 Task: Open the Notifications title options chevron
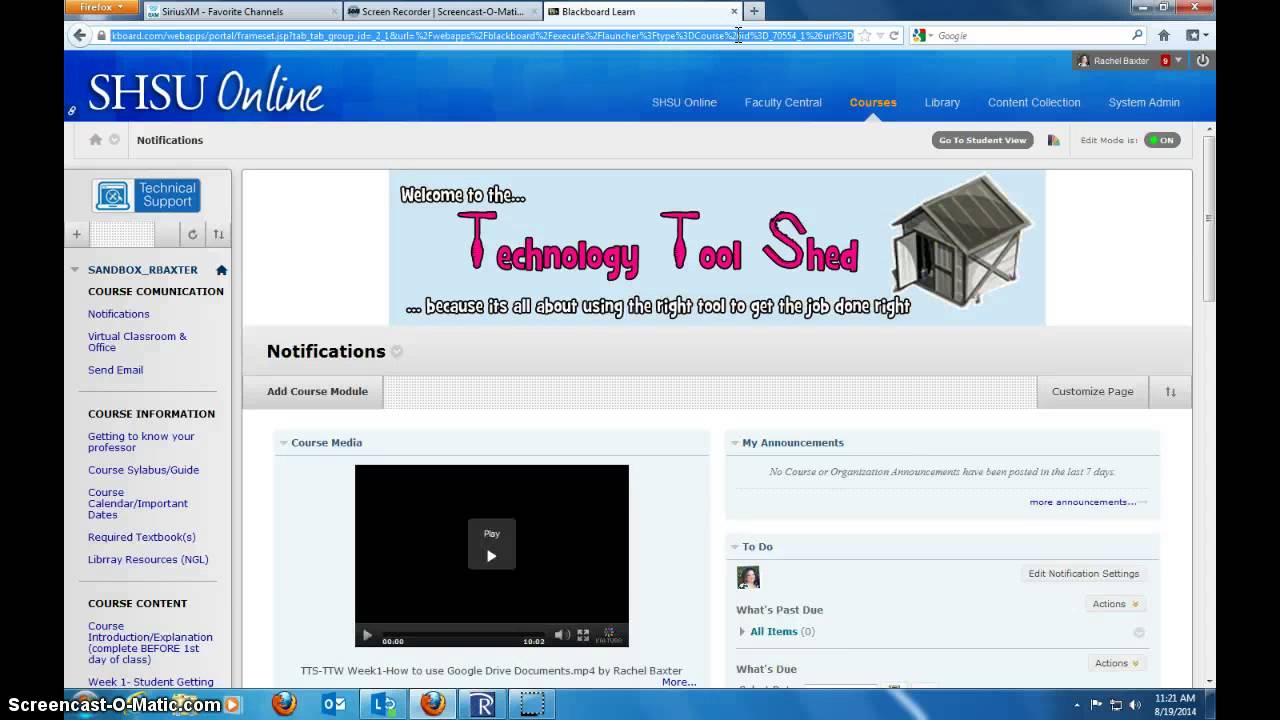pyautogui.click(x=397, y=352)
